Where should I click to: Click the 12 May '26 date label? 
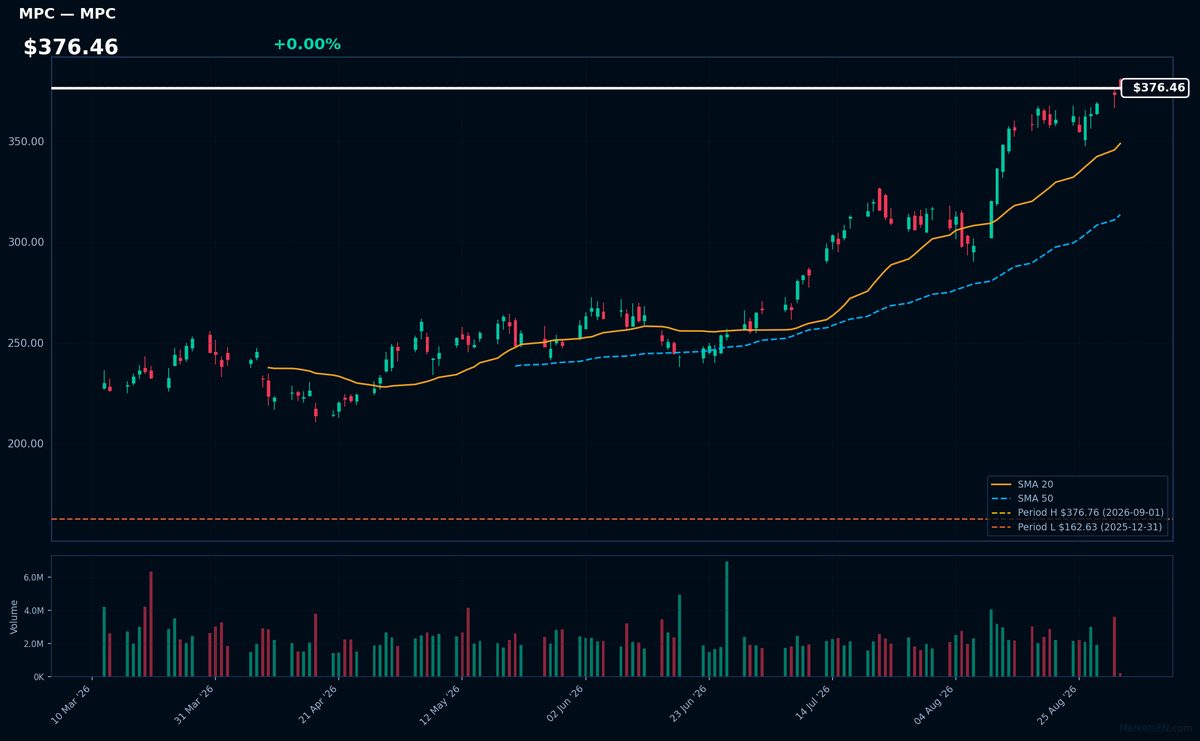441,703
